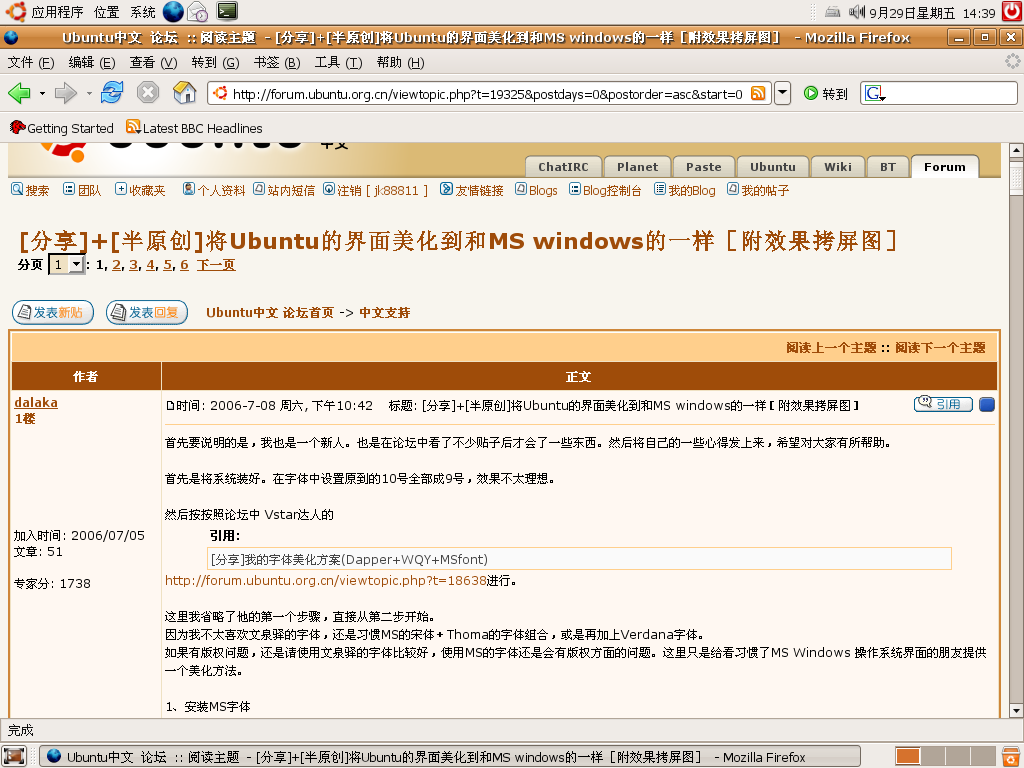The image size is (1024, 768).
Task: Open the 转到 (G) menu
Action: click(x=216, y=62)
